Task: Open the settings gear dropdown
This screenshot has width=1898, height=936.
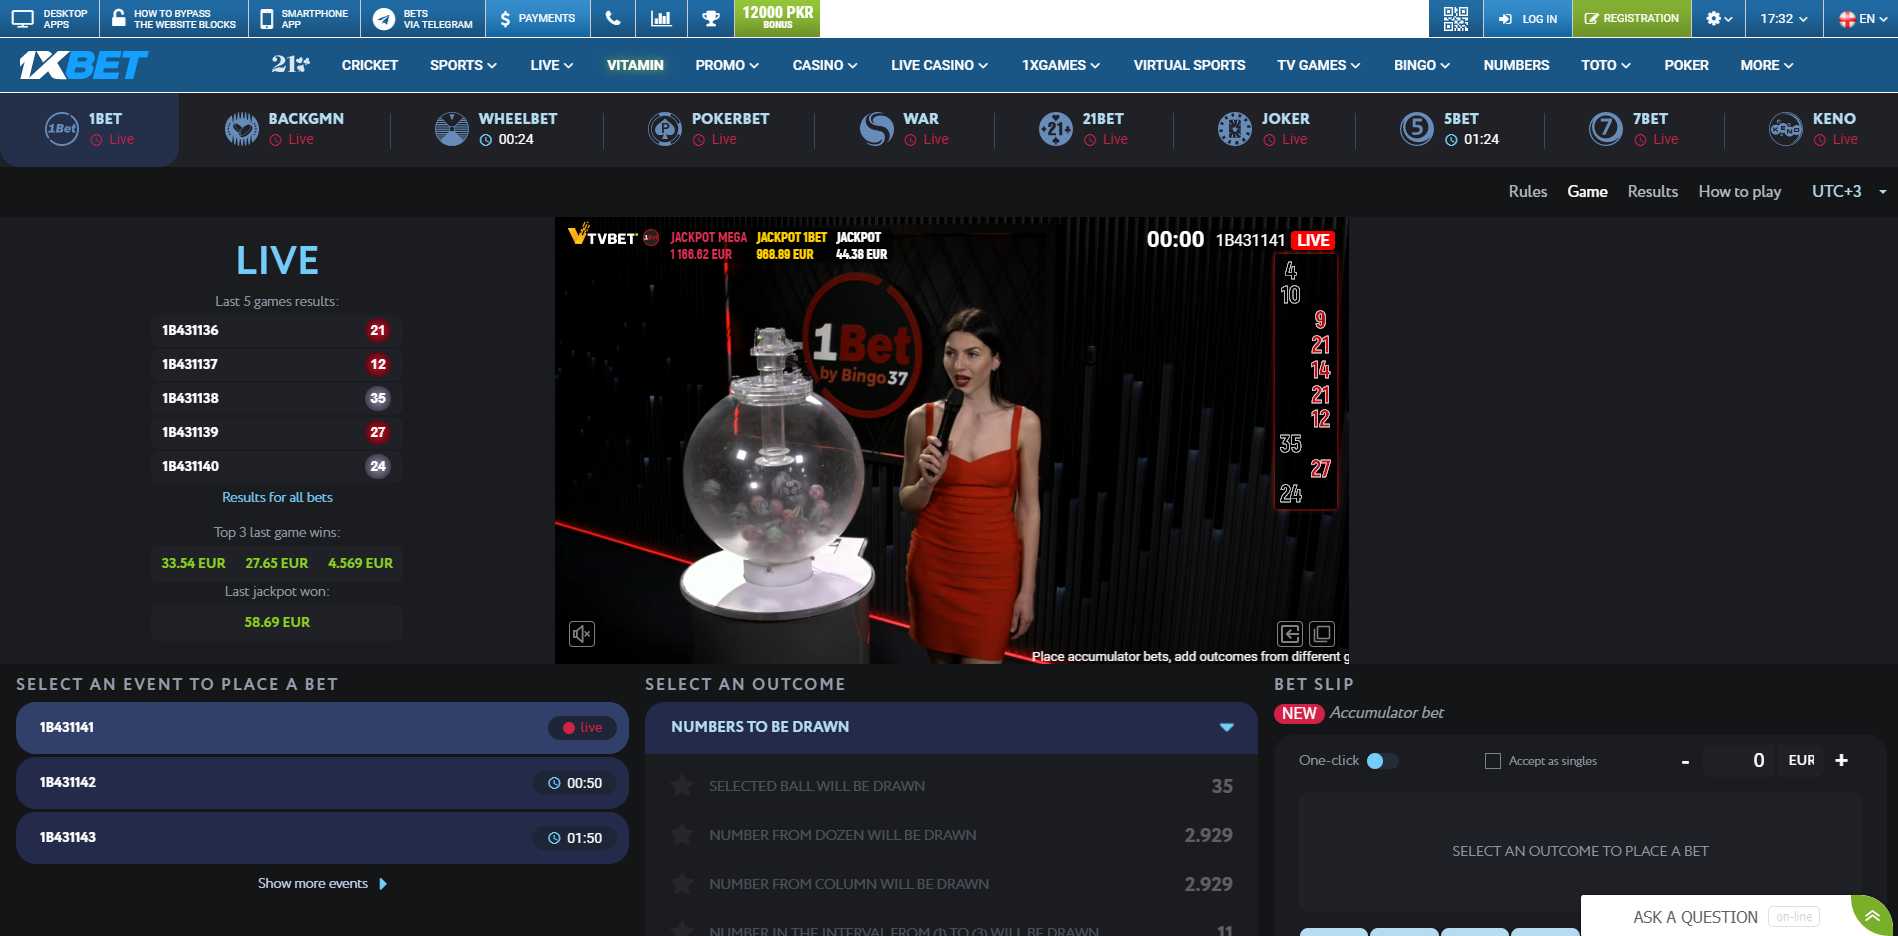Action: coord(1719,18)
